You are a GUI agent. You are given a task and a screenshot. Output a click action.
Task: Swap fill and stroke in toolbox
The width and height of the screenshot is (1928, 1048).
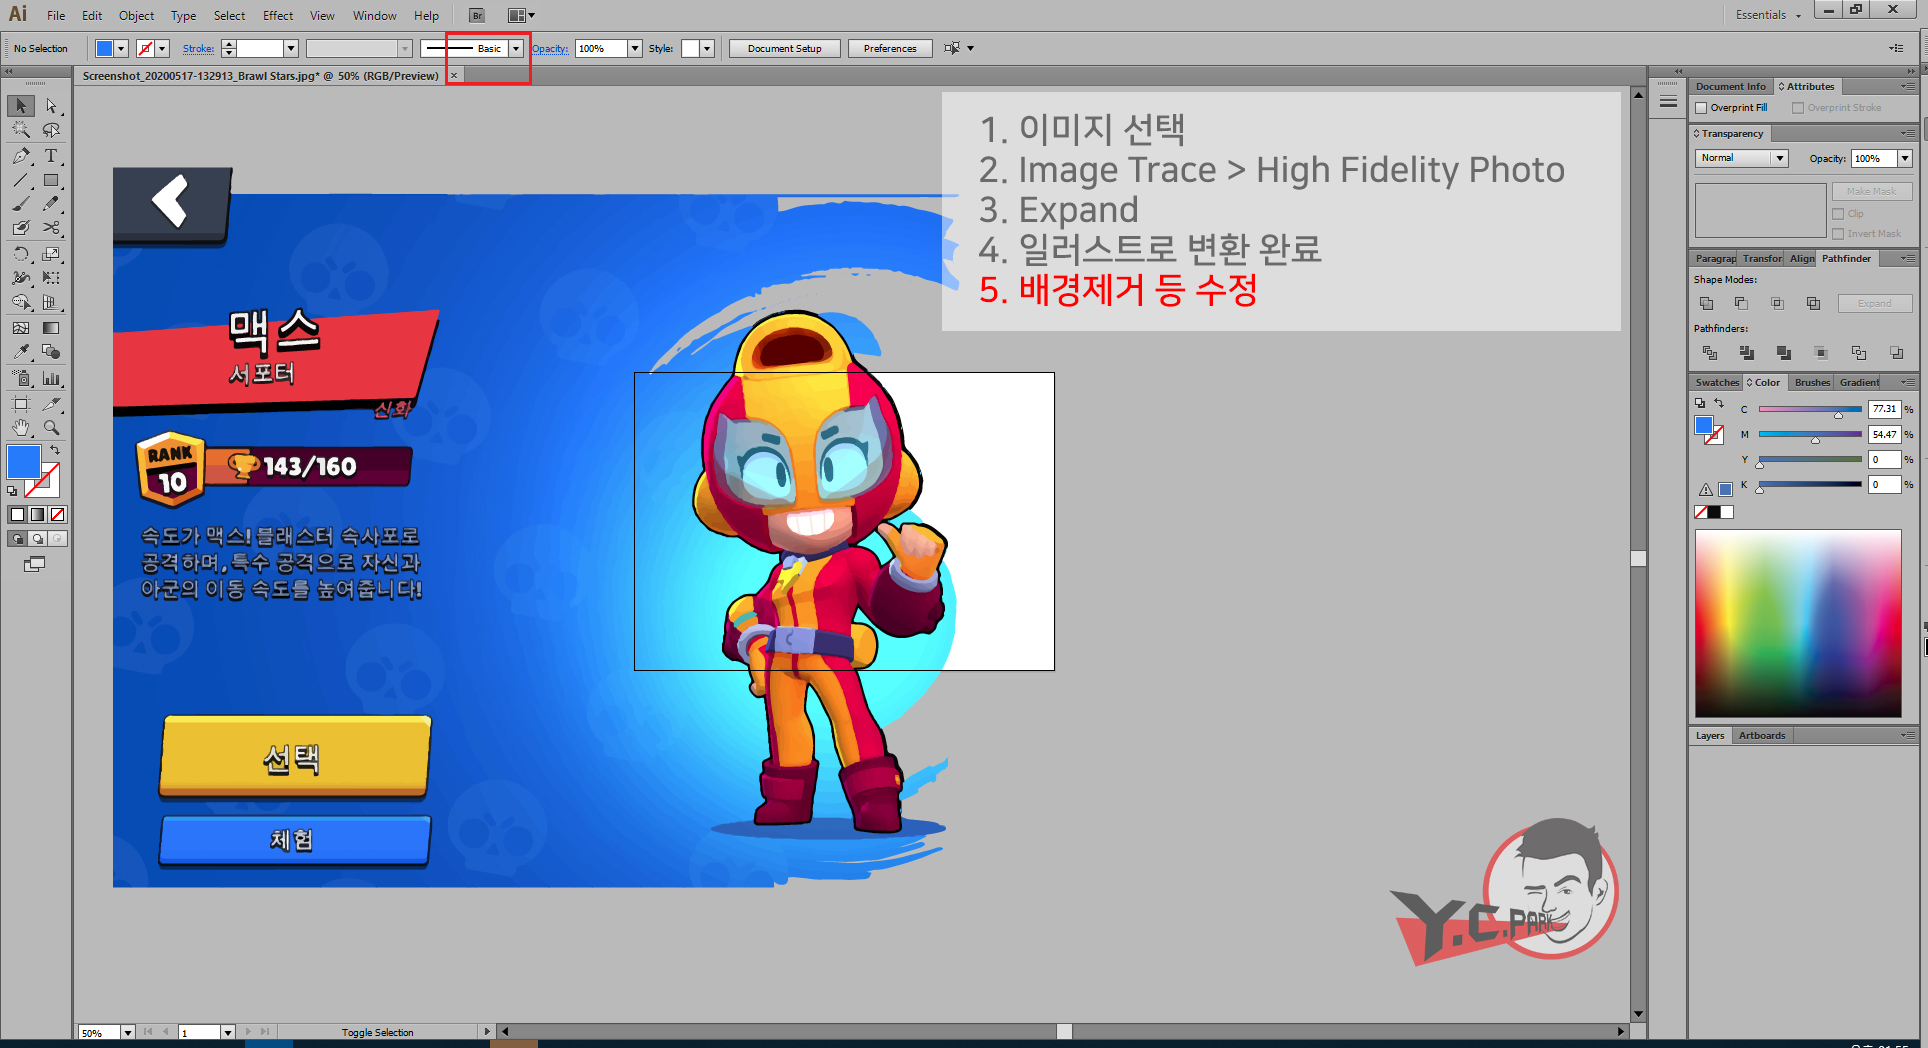(55, 451)
